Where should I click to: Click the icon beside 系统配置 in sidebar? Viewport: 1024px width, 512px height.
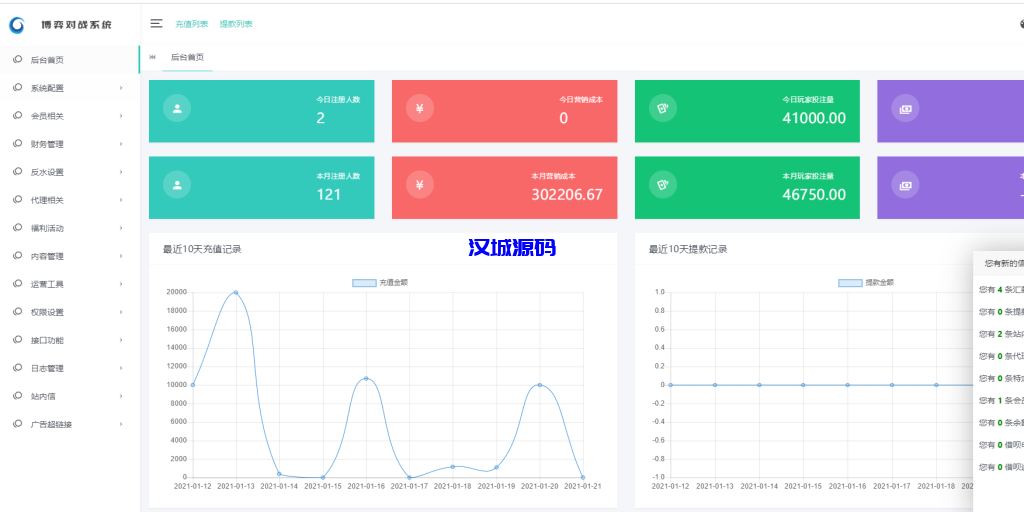[18, 88]
